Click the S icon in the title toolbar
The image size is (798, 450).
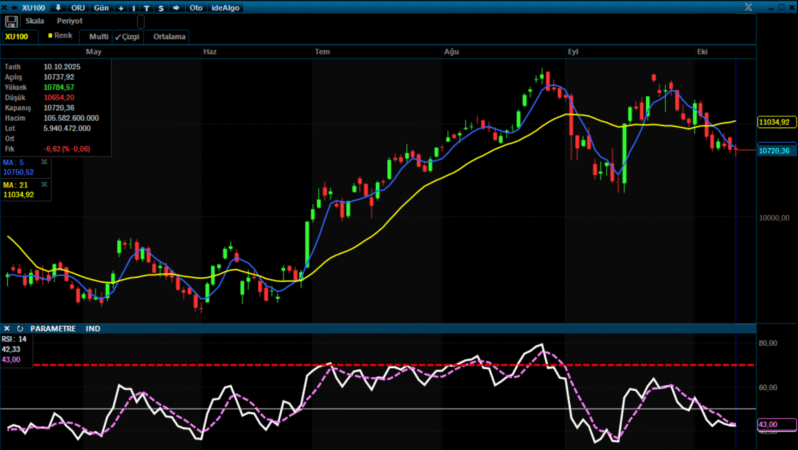tap(160, 7)
